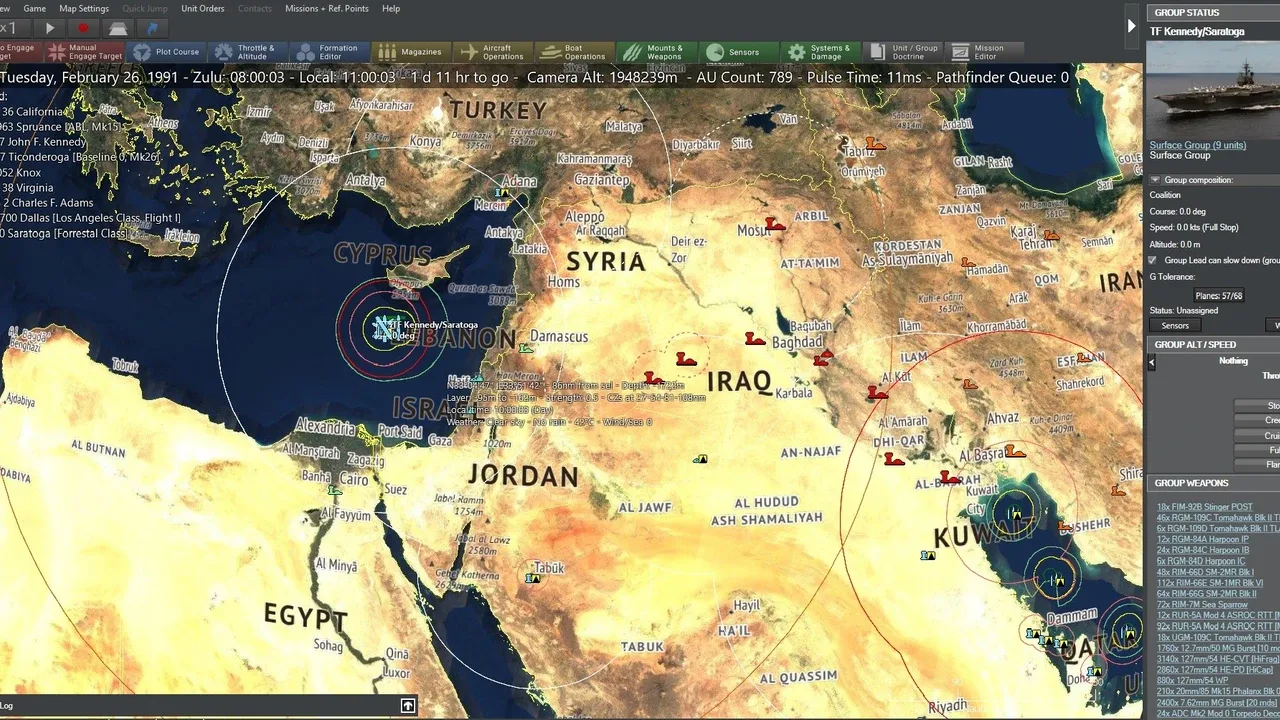The image size is (1280, 720).
Task: Click left arrow in Group Alt/Speed panel
Action: [1151, 362]
